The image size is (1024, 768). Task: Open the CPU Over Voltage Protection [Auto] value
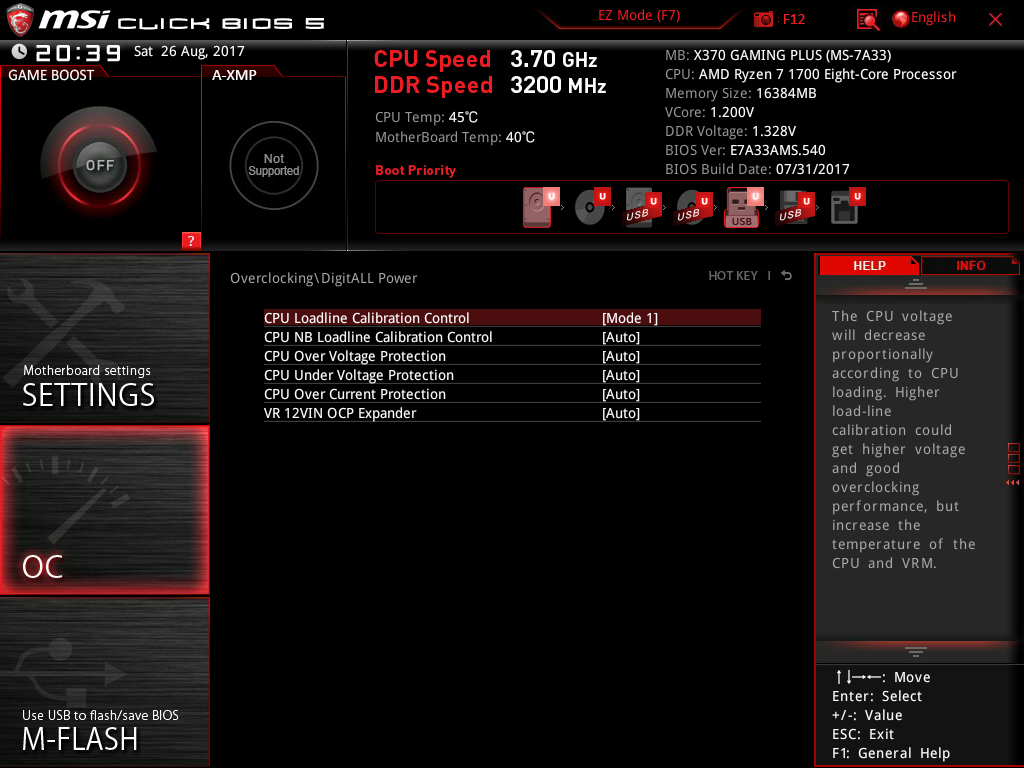pyautogui.click(x=620, y=356)
